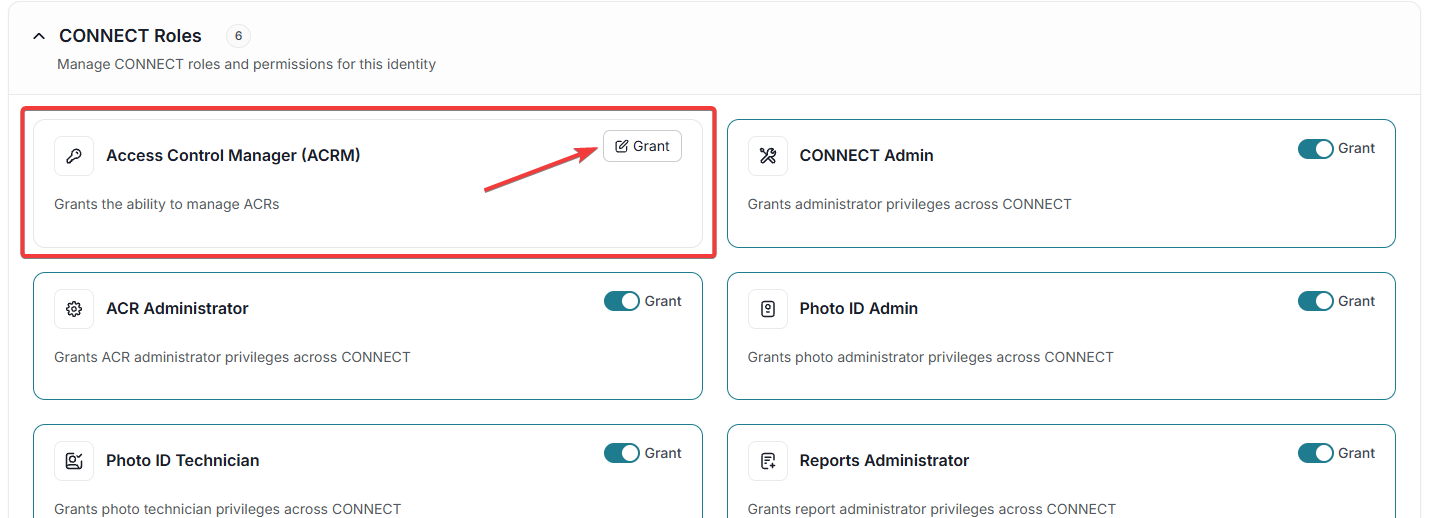Click the Photo ID Admin badge icon
The height and width of the screenshot is (518, 1433).
coord(768,309)
